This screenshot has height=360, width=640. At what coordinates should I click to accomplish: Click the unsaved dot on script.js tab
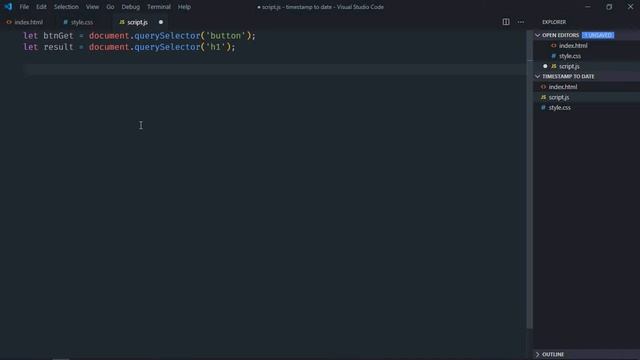pyautogui.click(x=161, y=22)
